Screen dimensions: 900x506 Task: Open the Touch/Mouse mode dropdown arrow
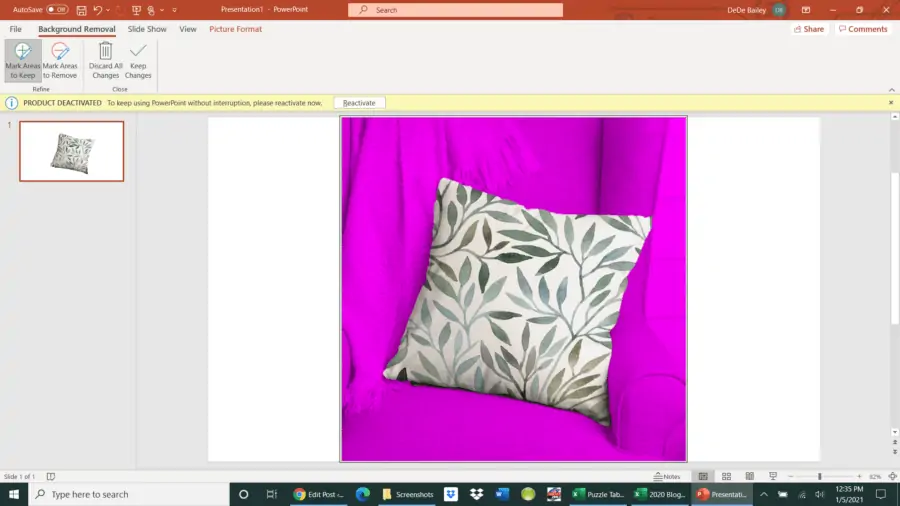(x=162, y=10)
